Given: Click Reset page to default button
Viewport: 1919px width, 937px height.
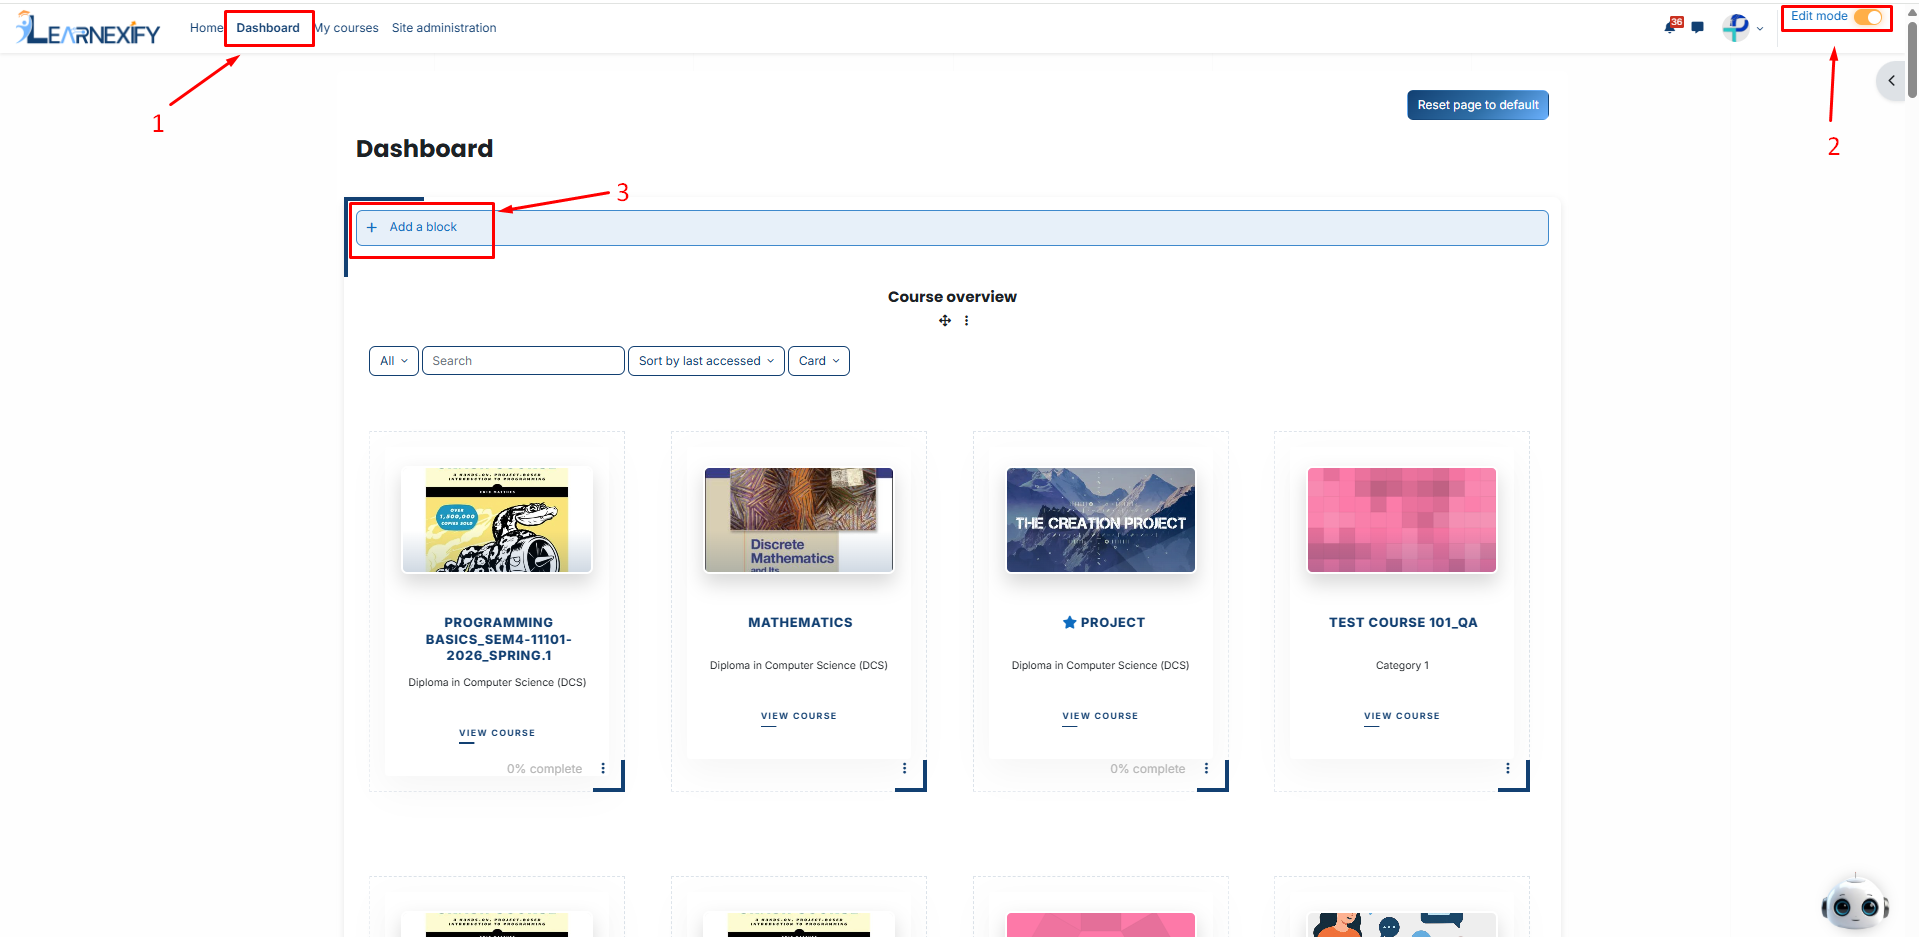Looking at the screenshot, I should coord(1478,105).
